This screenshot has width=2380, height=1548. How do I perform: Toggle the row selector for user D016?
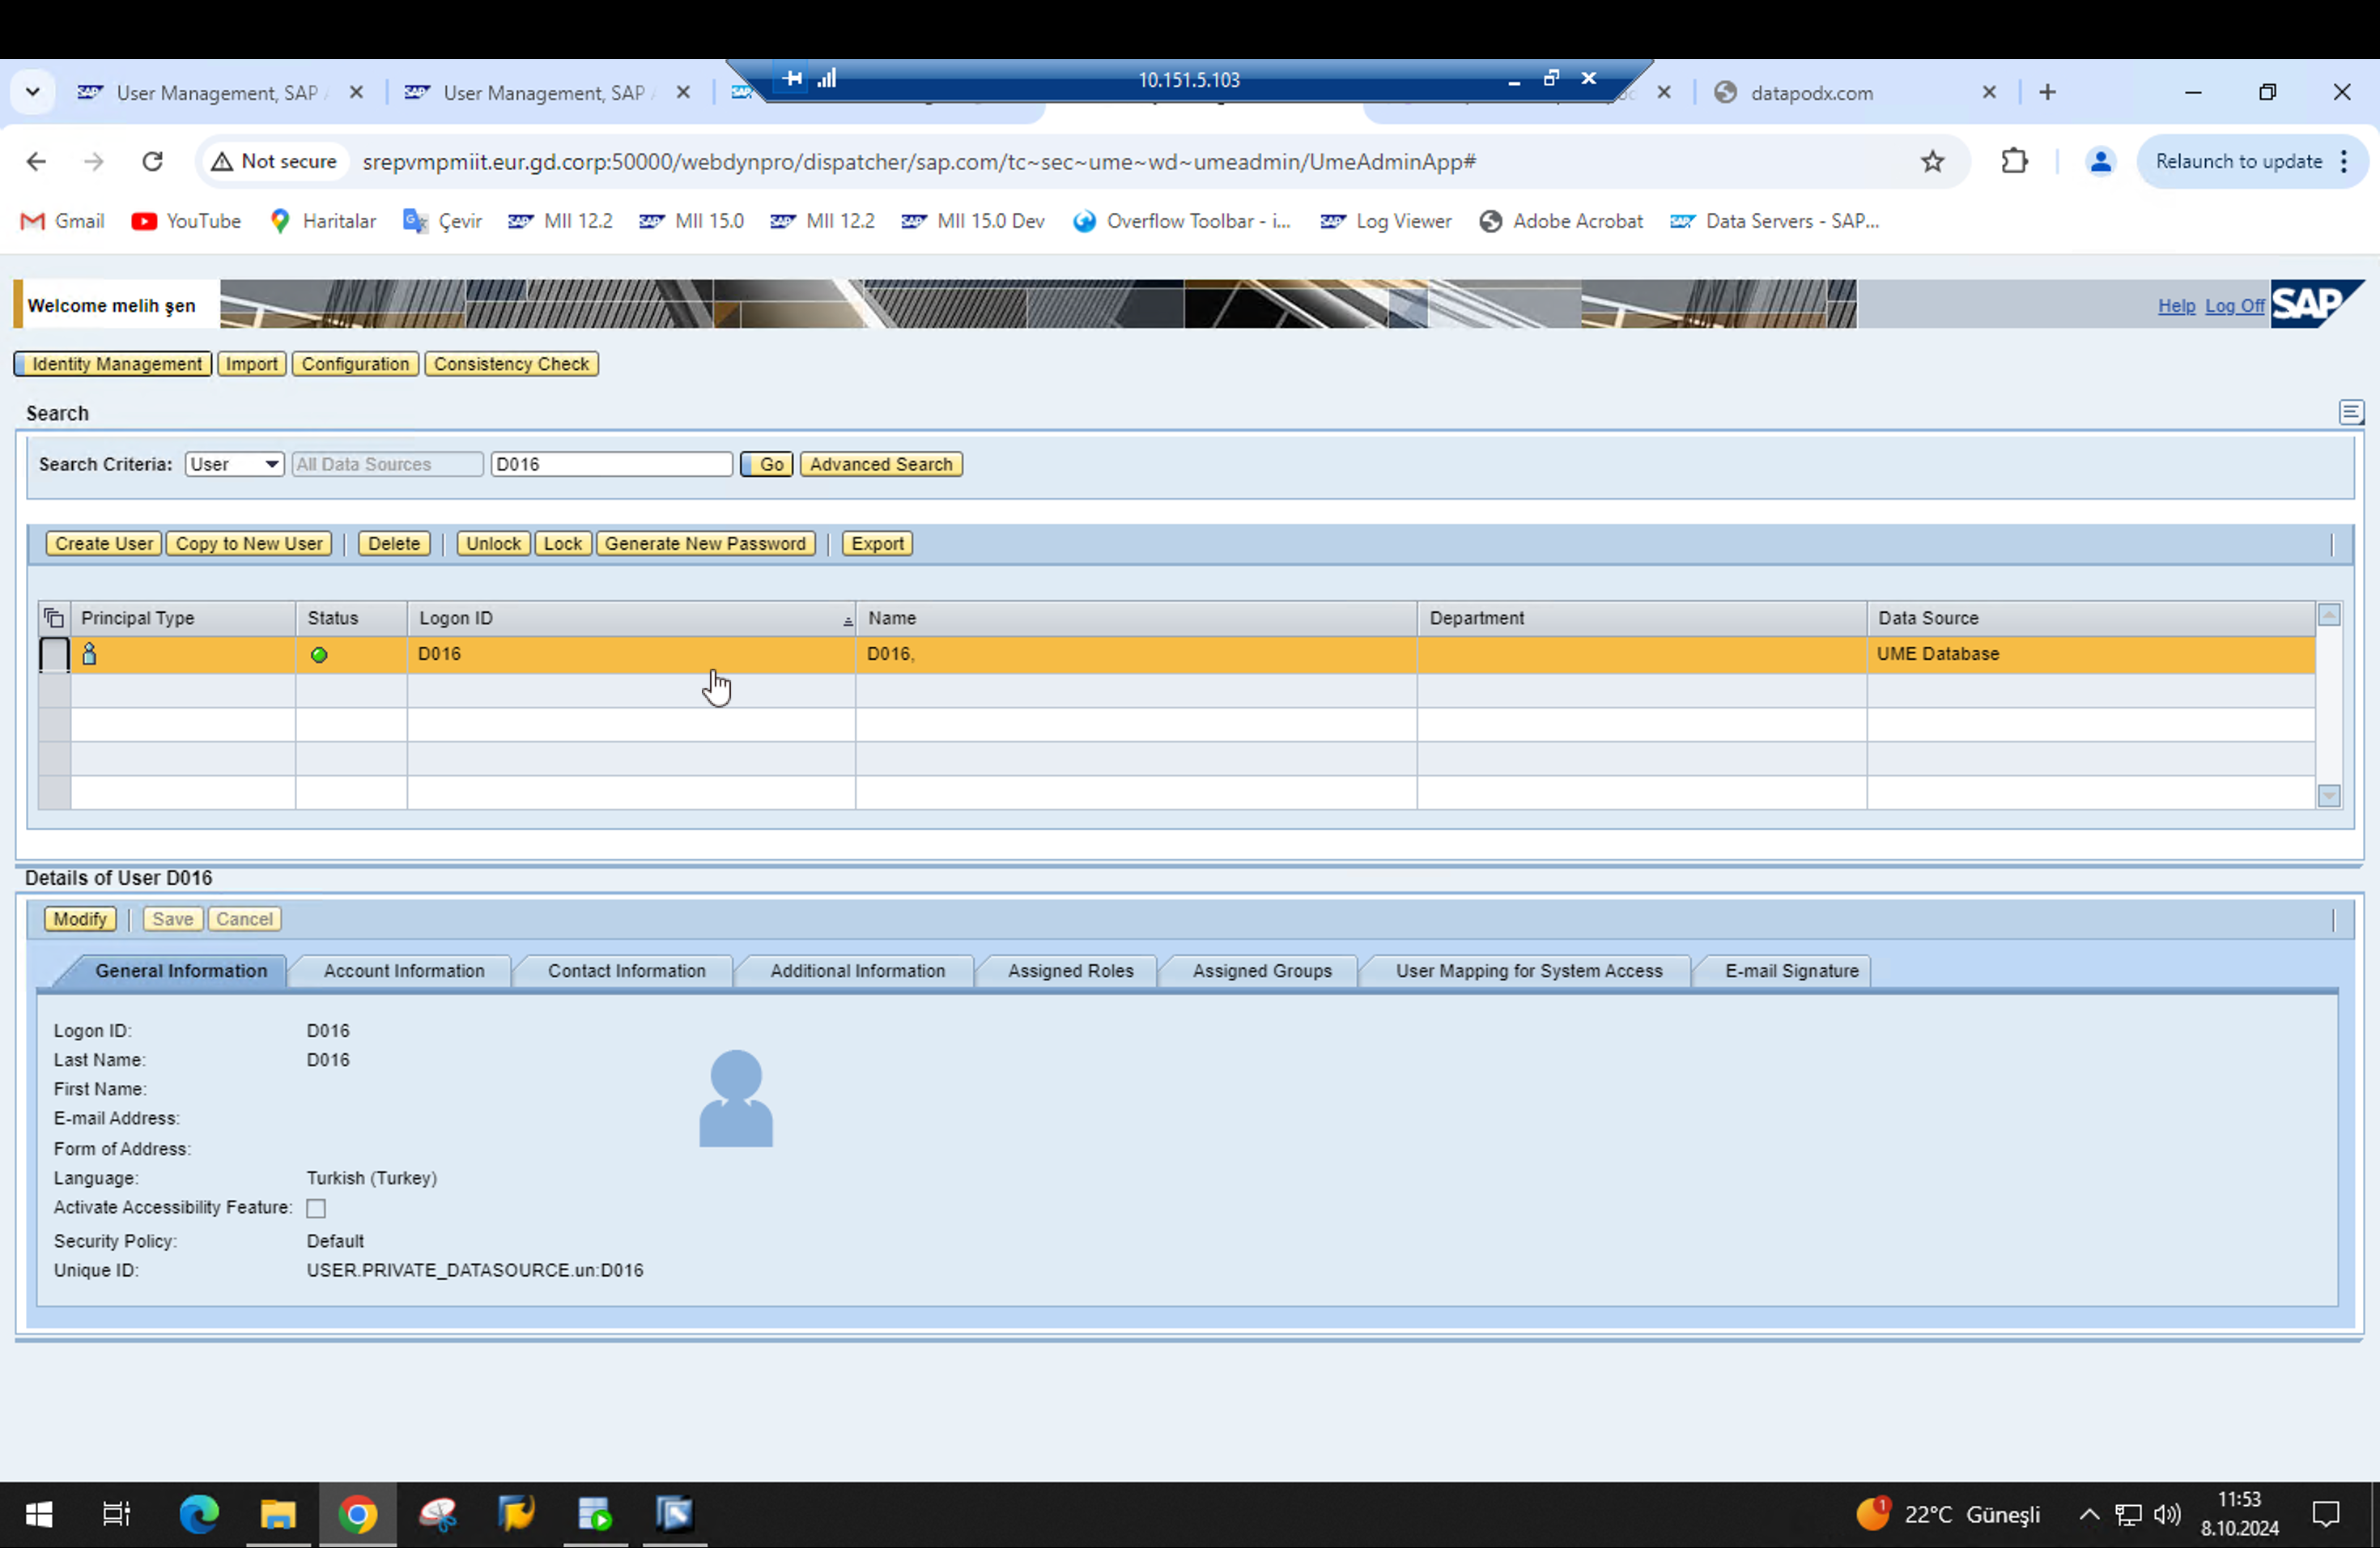[54, 654]
